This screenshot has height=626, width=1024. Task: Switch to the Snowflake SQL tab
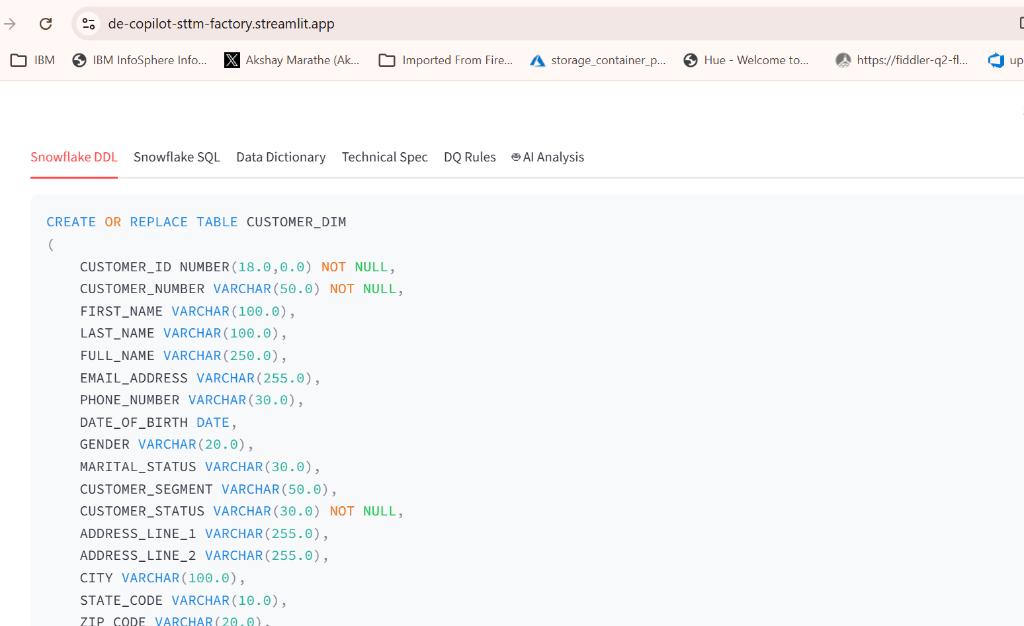(x=176, y=157)
